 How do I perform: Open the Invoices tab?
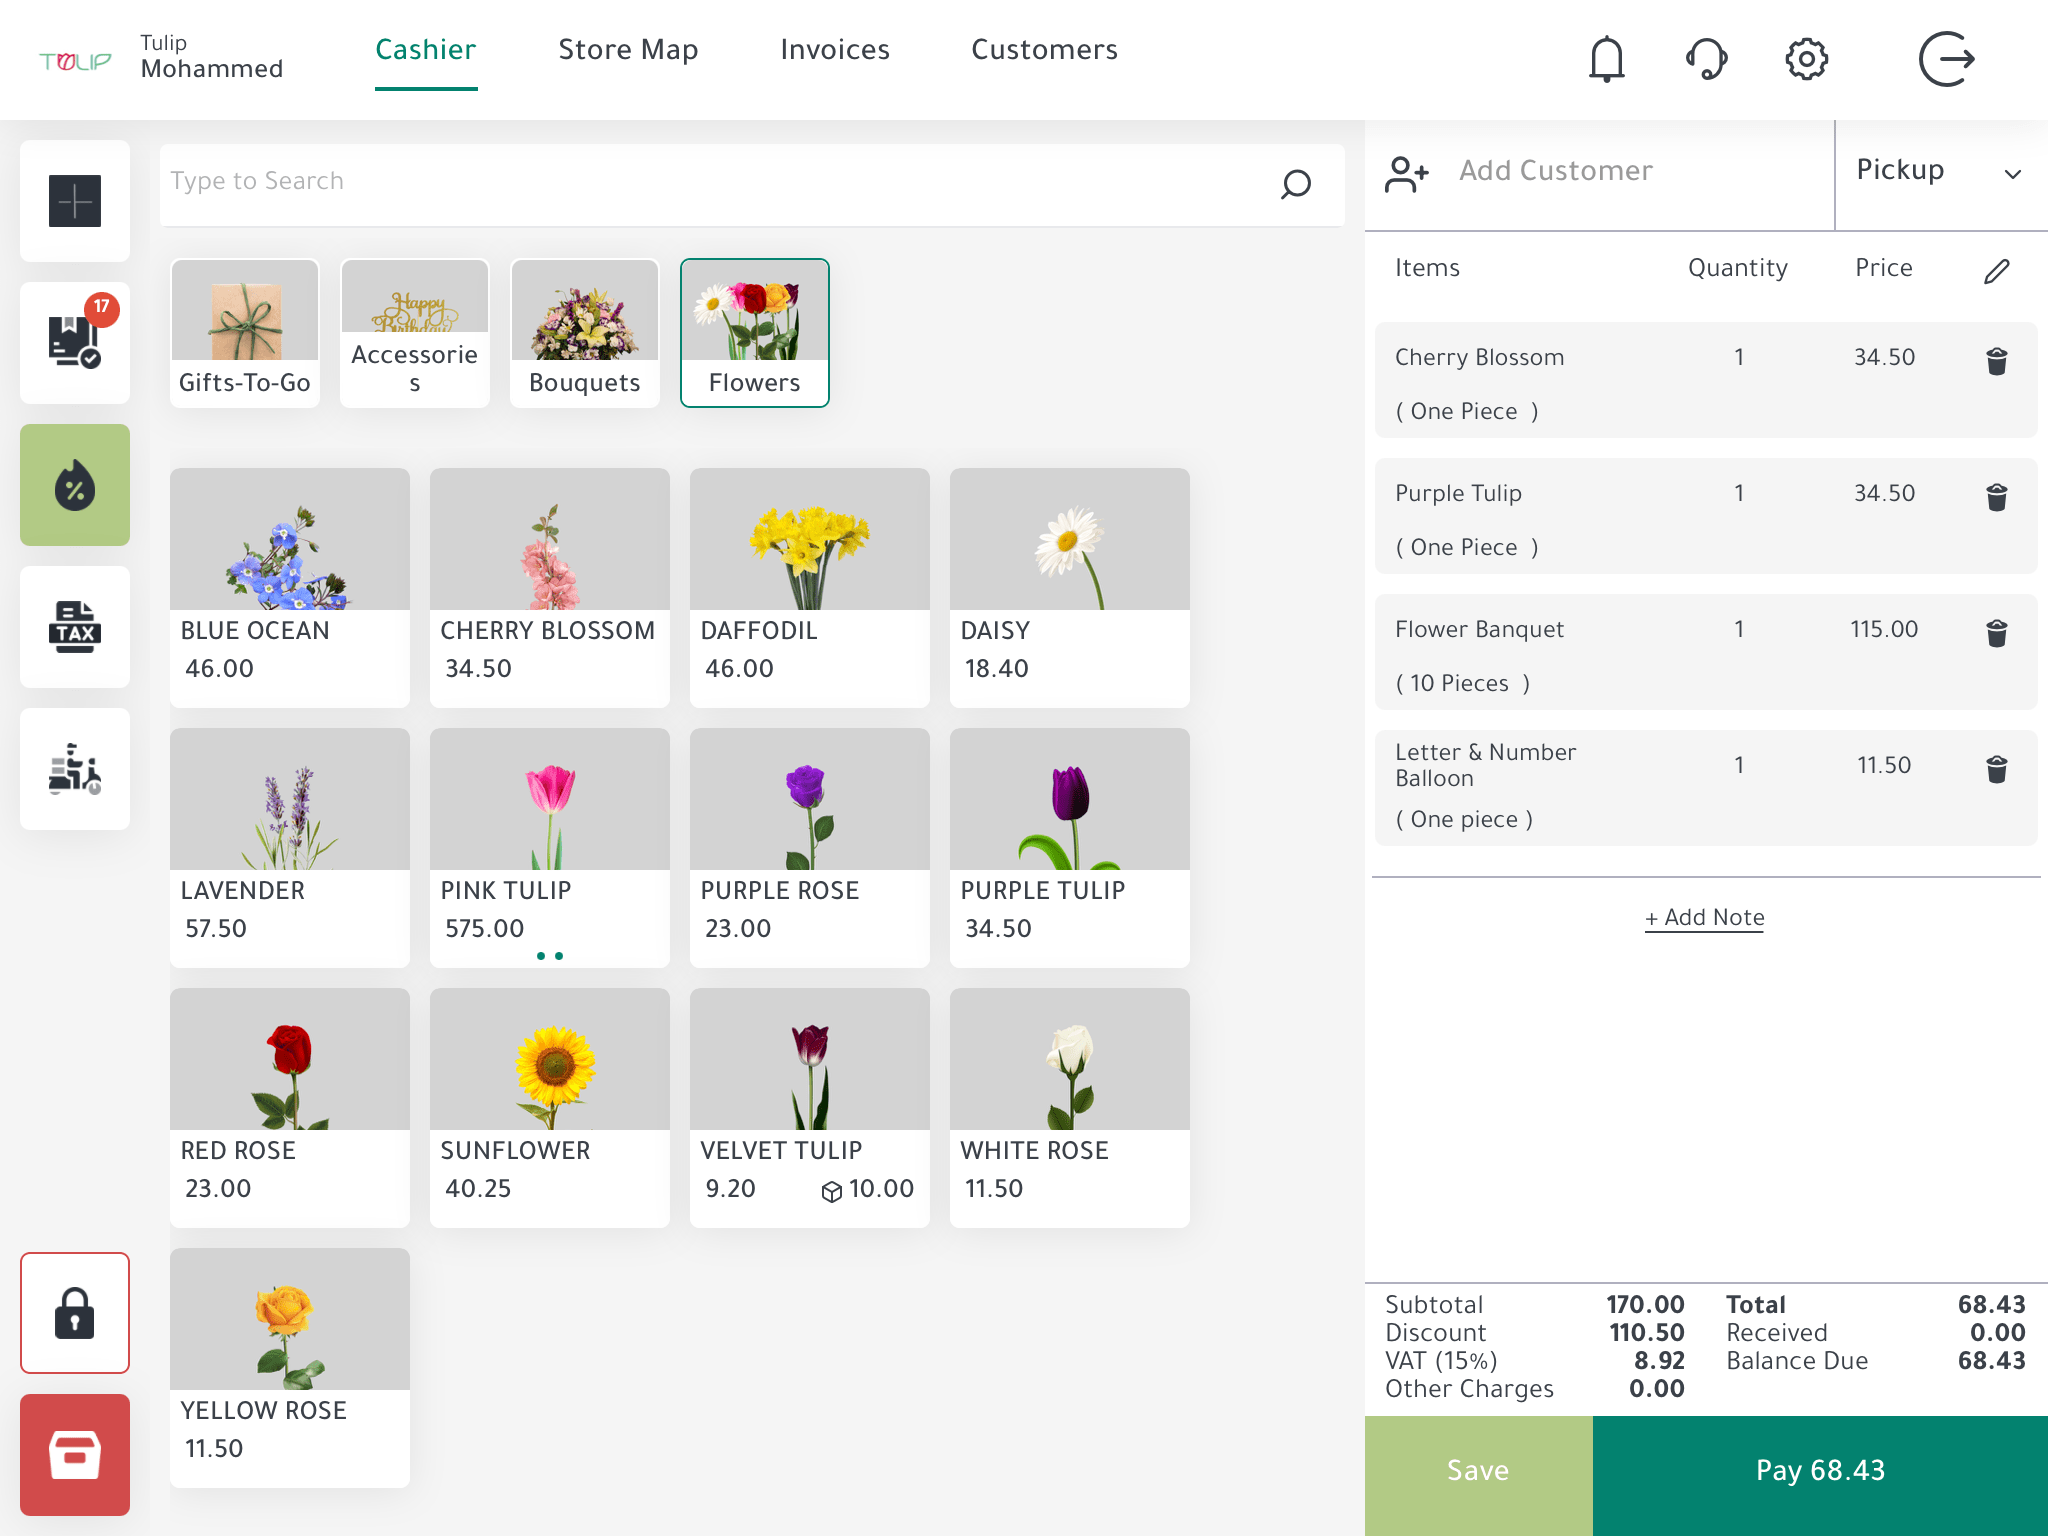click(835, 49)
